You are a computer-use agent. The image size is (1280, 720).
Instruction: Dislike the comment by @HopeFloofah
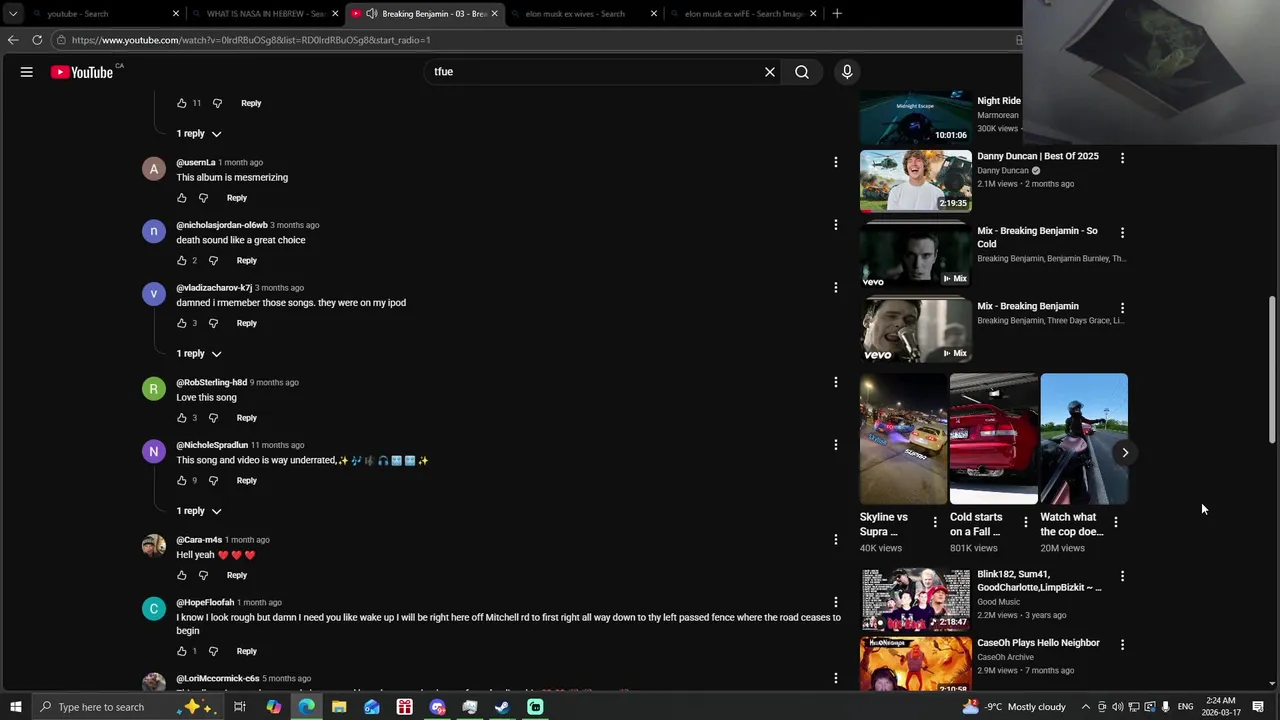click(x=213, y=651)
